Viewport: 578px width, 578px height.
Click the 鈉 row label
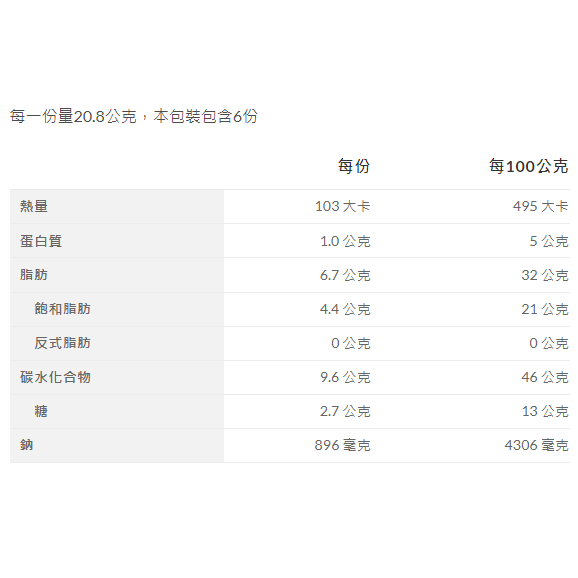[x=27, y=445]
